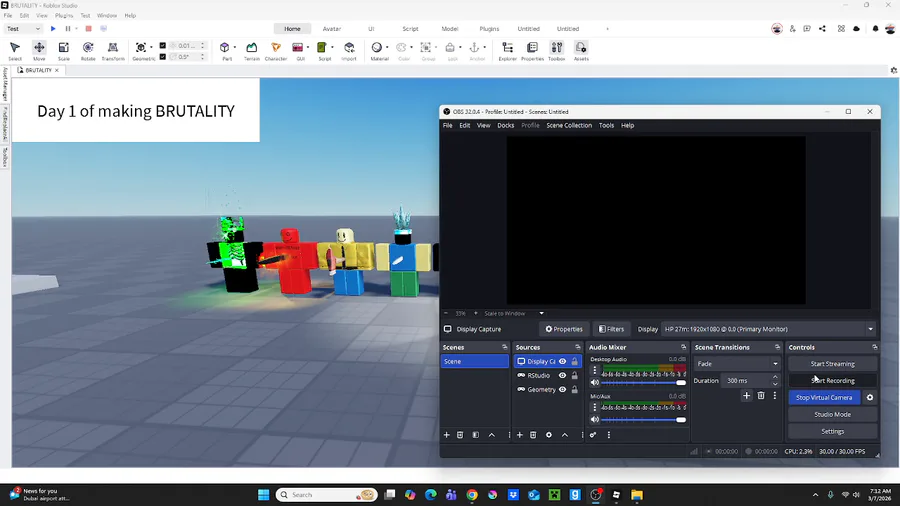Click Start Streaming
The image size is (900, 506).
(832, 364)
